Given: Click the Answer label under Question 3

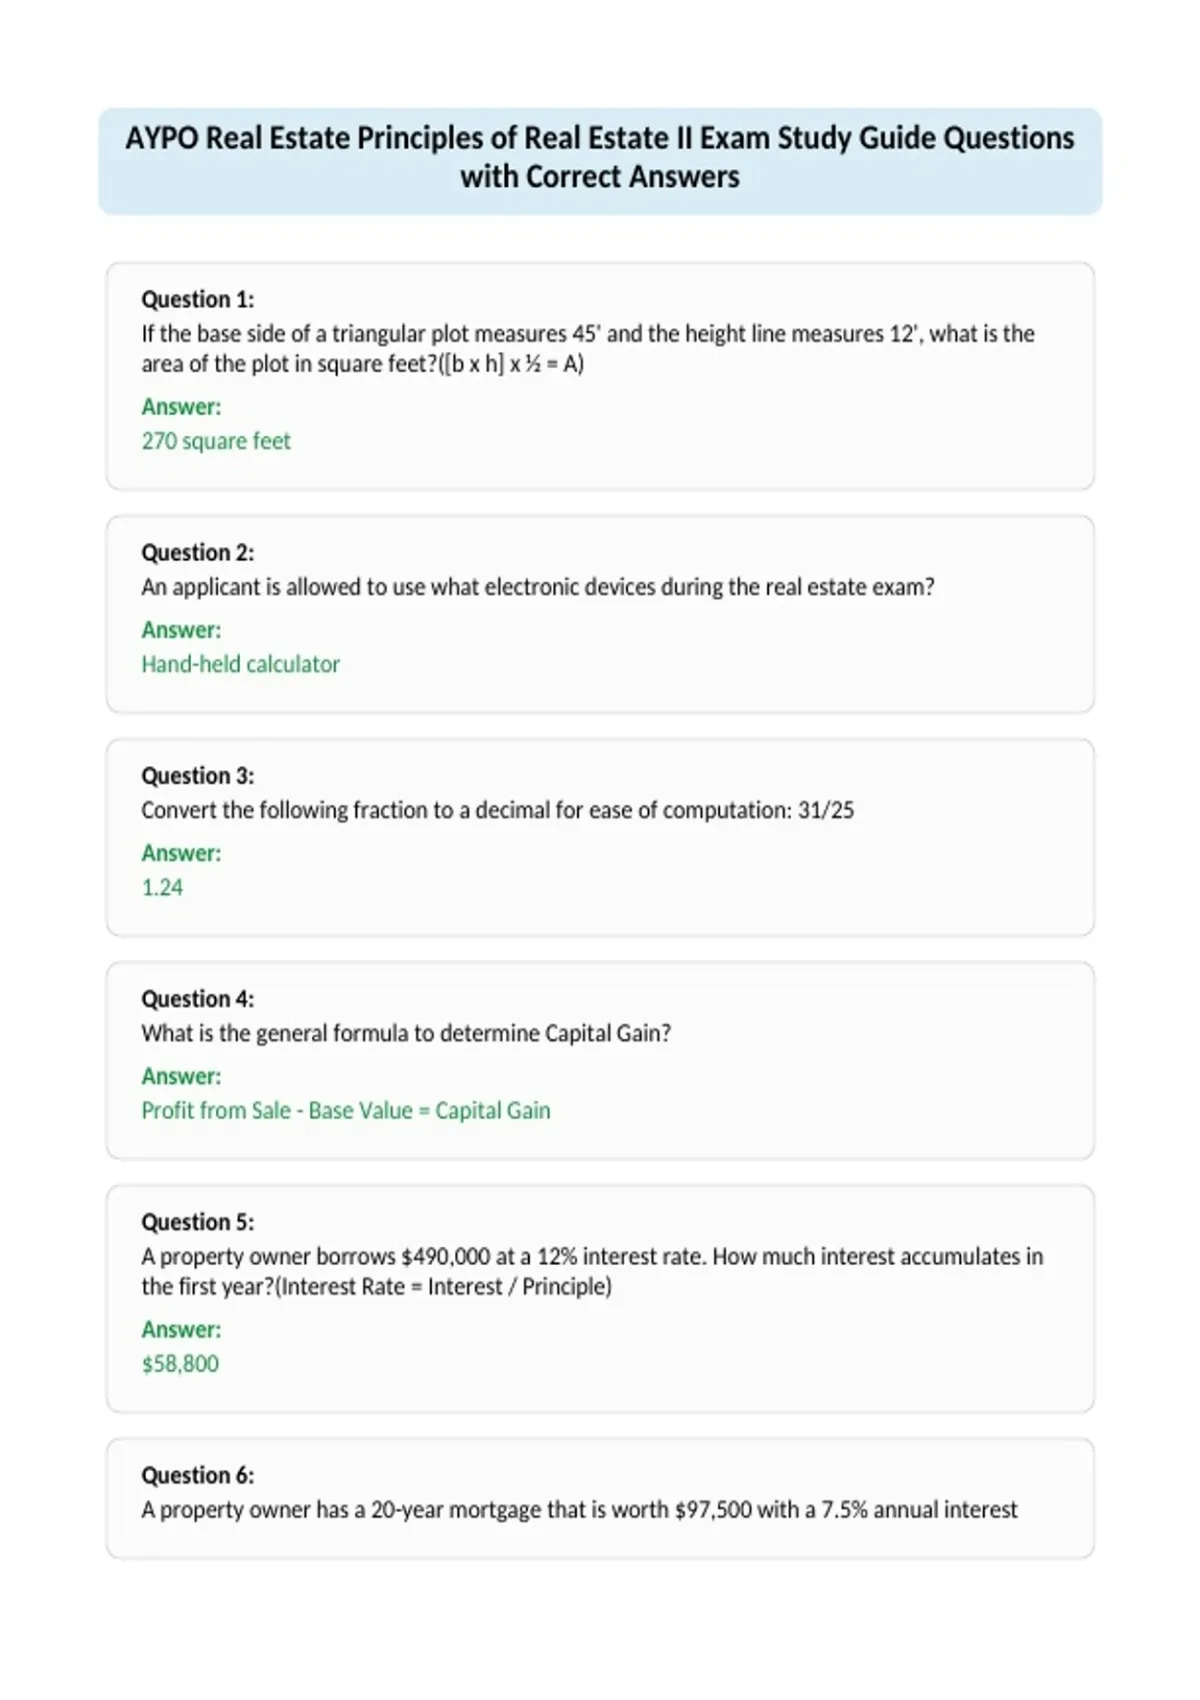Looking at the screenshot, I should 181,853.
